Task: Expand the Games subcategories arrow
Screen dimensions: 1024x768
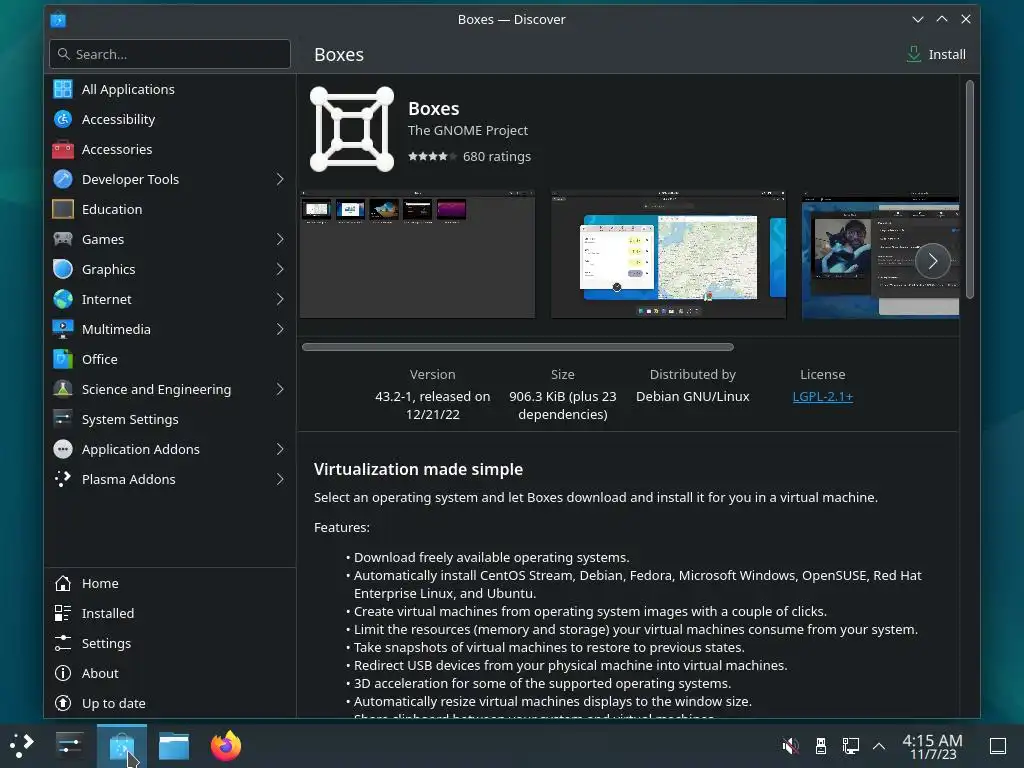Action: (280, 239)
